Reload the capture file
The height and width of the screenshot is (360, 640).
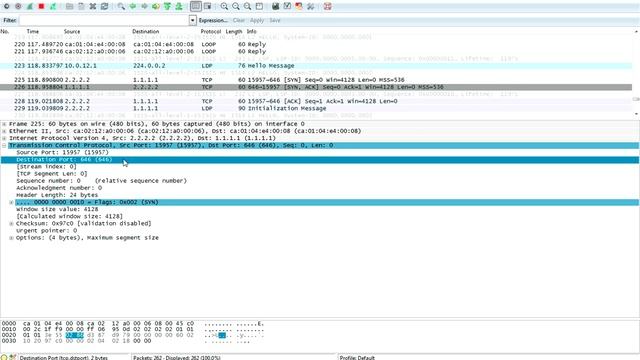[104, 7]
